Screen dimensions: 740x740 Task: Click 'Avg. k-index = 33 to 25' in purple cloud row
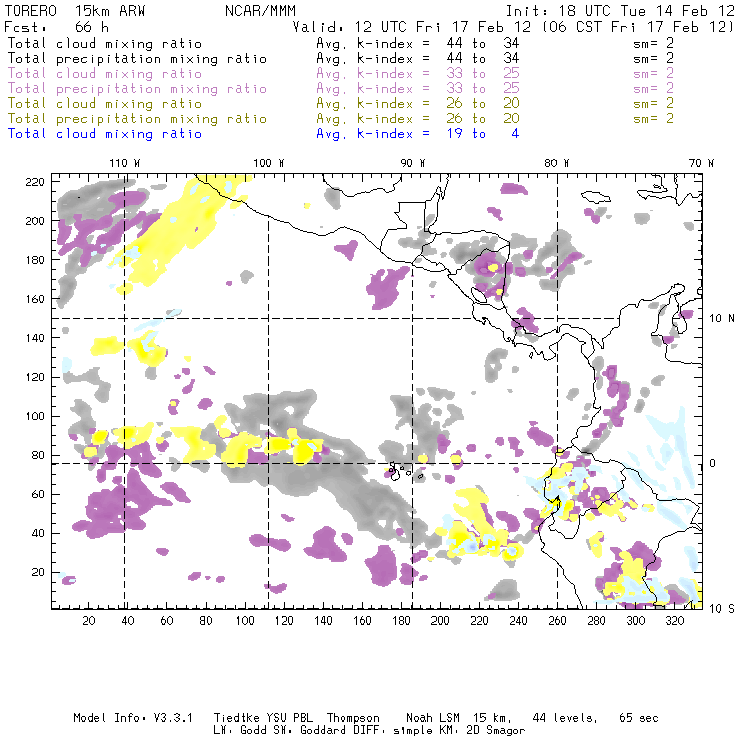418,74
